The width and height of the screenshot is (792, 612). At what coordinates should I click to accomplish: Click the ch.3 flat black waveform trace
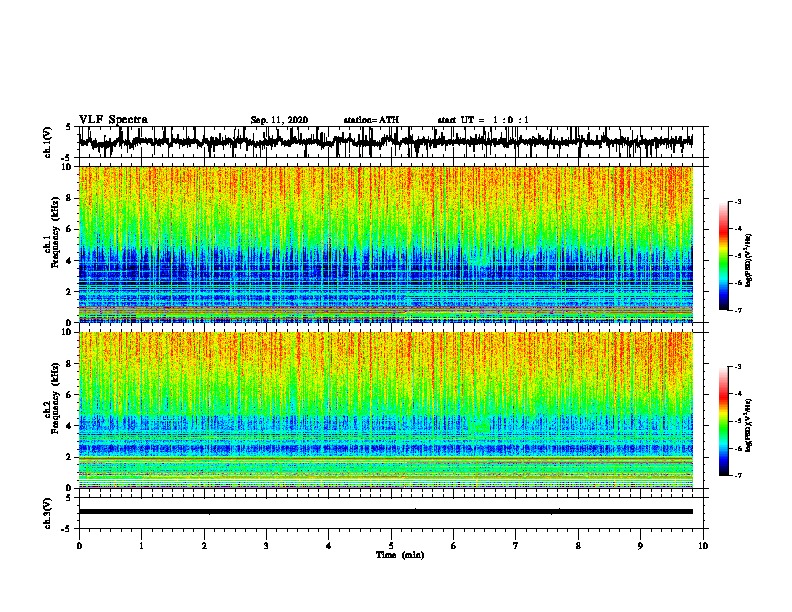[x=385, y=512]
